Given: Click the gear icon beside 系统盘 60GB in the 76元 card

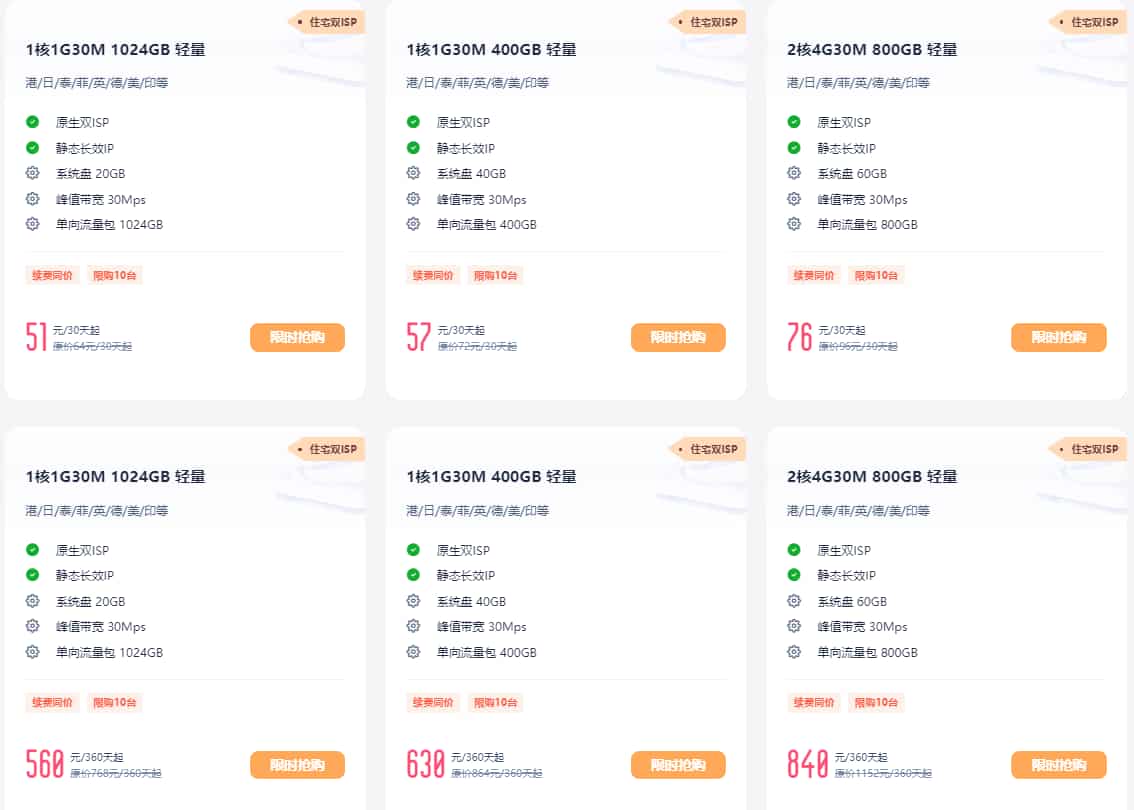Looking at the screenshot, I should [x=793, y=173].
